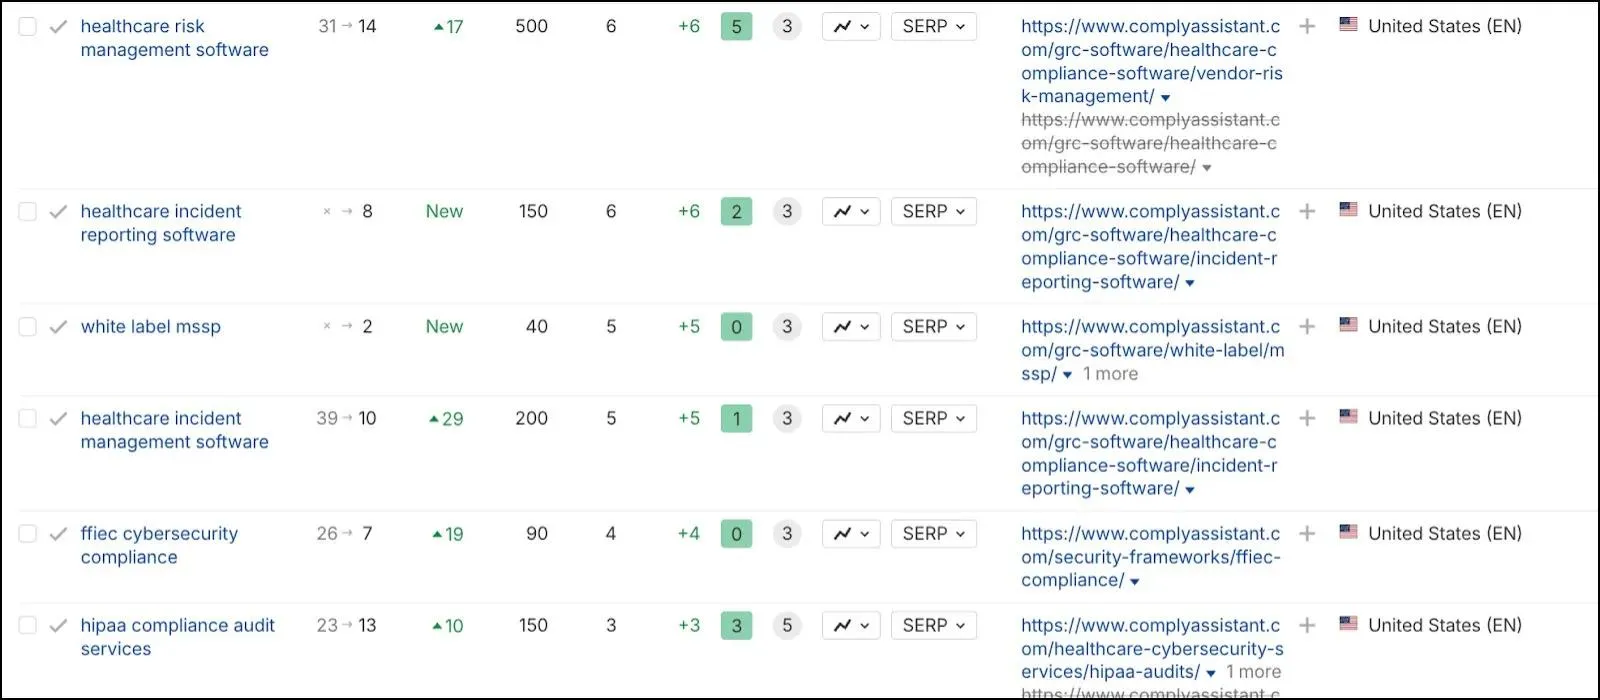Open SERP dropdown for healthcare incident management software
Viewport: 1600px width, 700px height.
click(x=934, y=419)
